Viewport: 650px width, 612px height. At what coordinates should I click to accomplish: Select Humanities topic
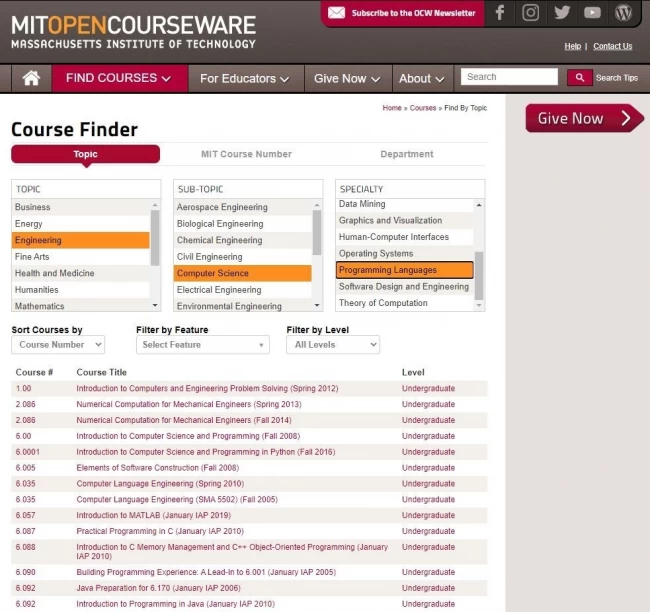coord(80,290)
